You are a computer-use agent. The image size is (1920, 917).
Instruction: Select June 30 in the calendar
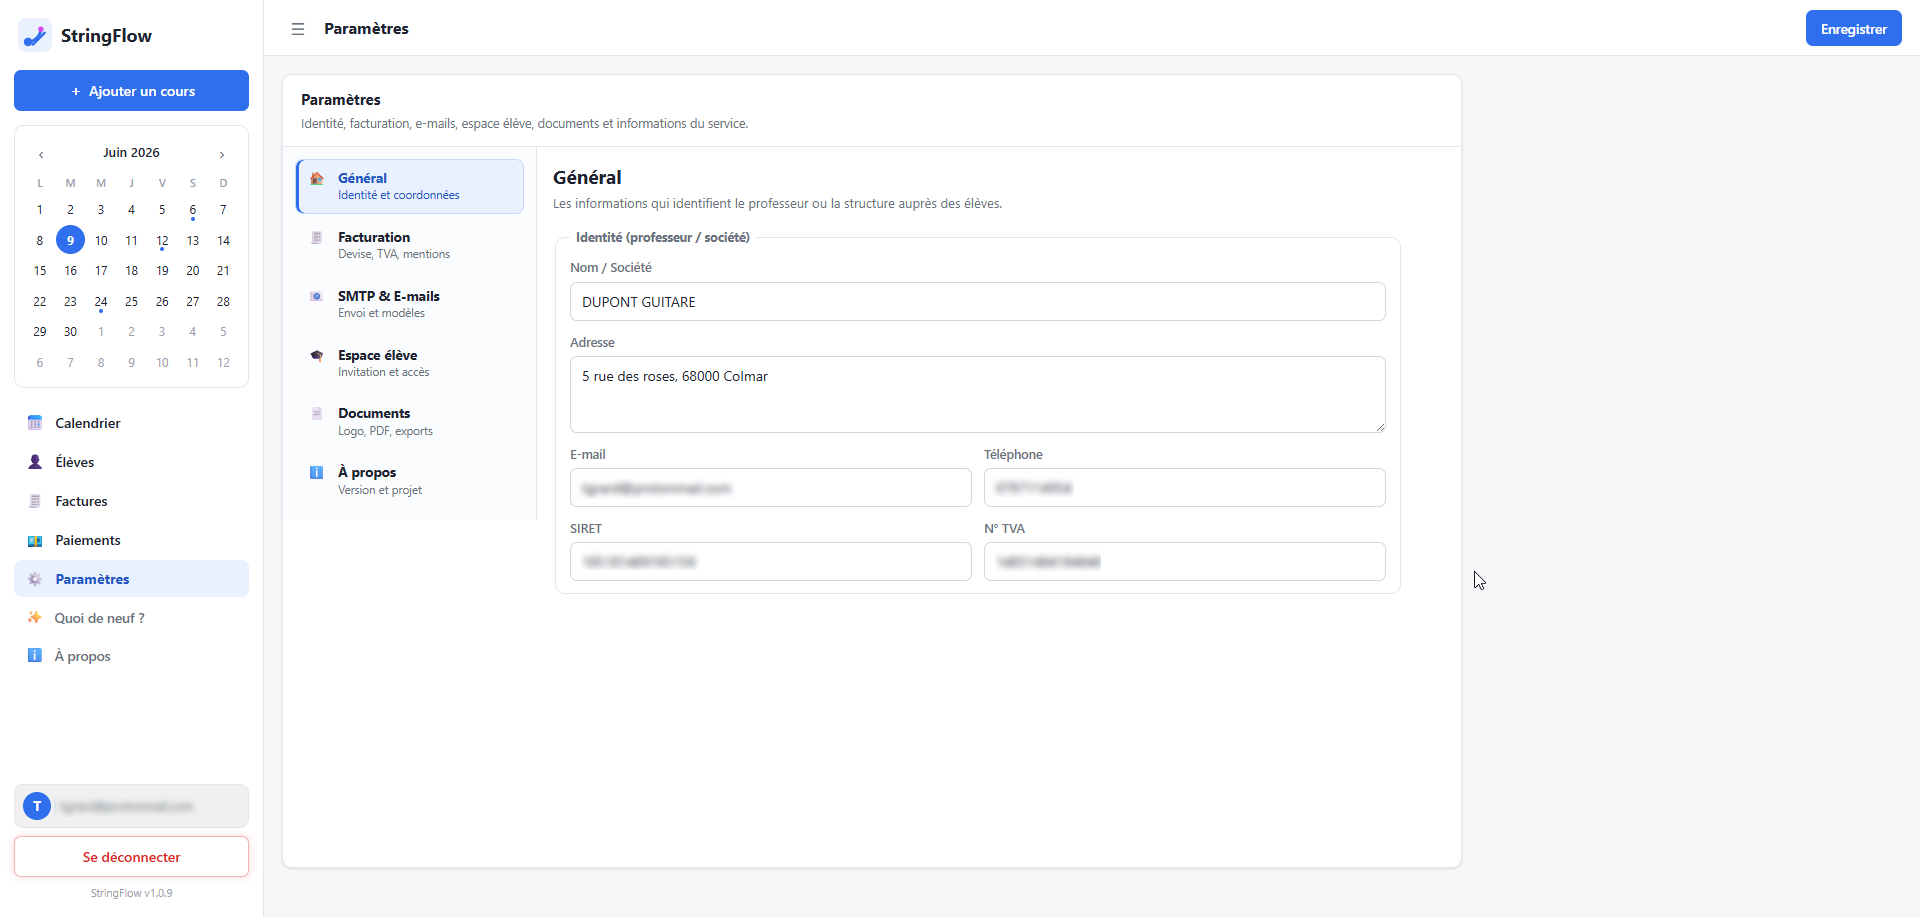[x=70, y=332]
